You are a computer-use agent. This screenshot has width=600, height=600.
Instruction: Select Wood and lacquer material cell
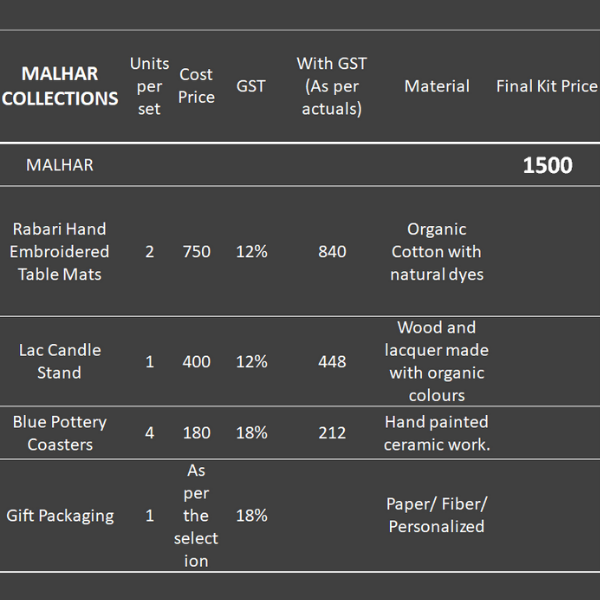437,361
